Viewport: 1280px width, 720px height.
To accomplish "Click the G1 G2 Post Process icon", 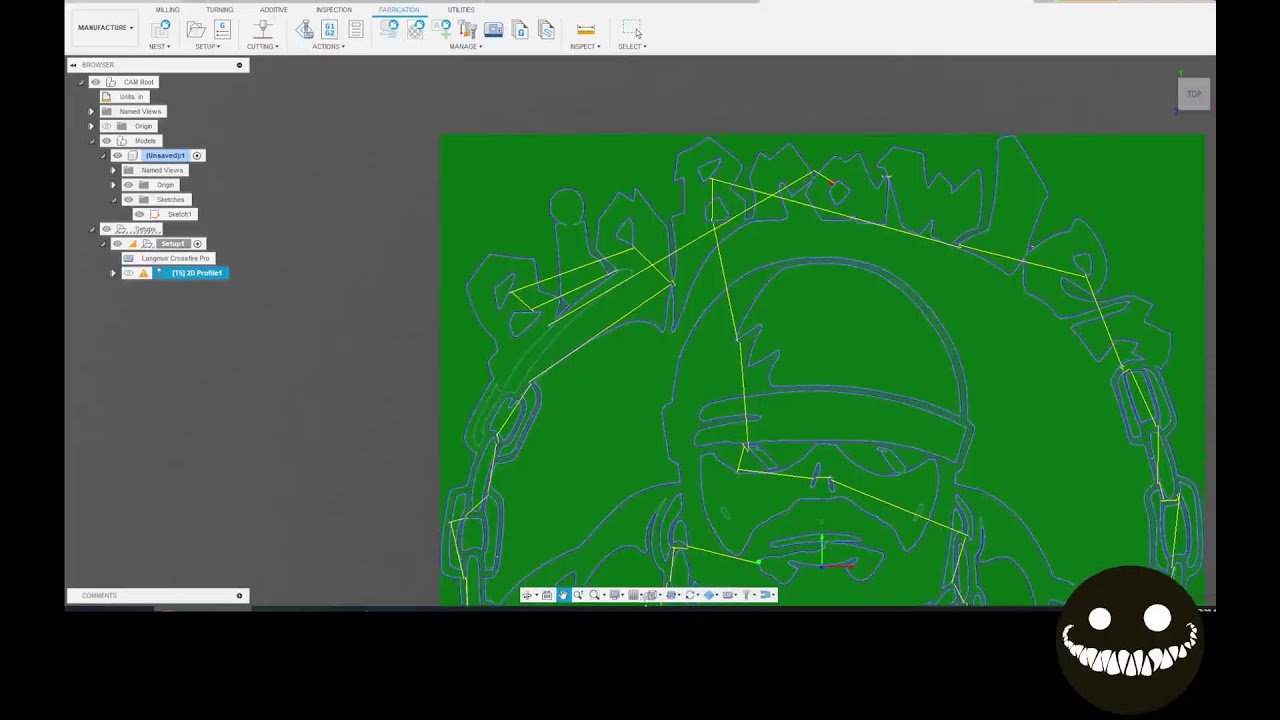I will 330,30.
